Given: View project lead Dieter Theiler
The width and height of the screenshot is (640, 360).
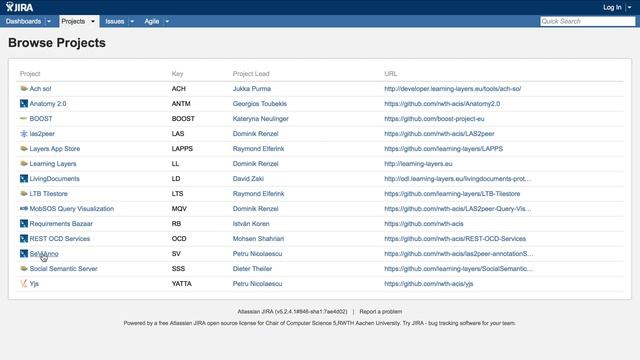Looking at the screenshot, I should point(252,269).
